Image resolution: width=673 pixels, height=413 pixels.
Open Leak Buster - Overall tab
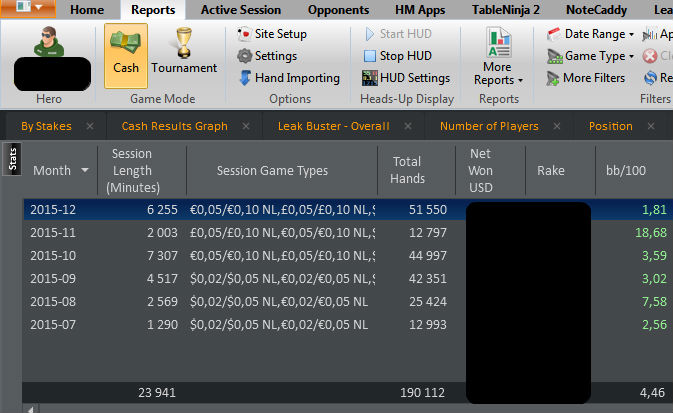[x=333, y=126]
